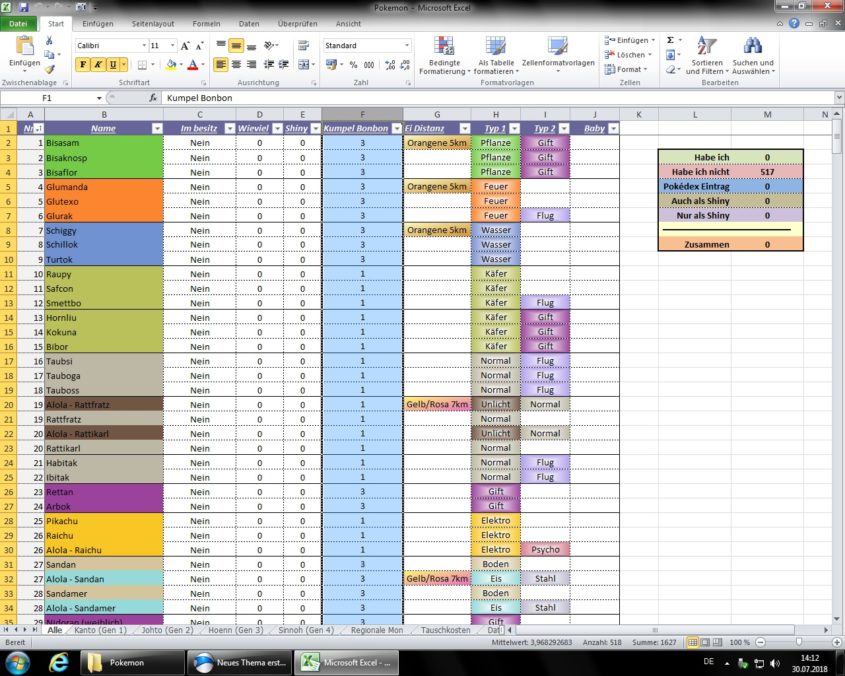Toggle bottom vertical alignment
This screenshot has height=676, width=845.
click(251, 46)
